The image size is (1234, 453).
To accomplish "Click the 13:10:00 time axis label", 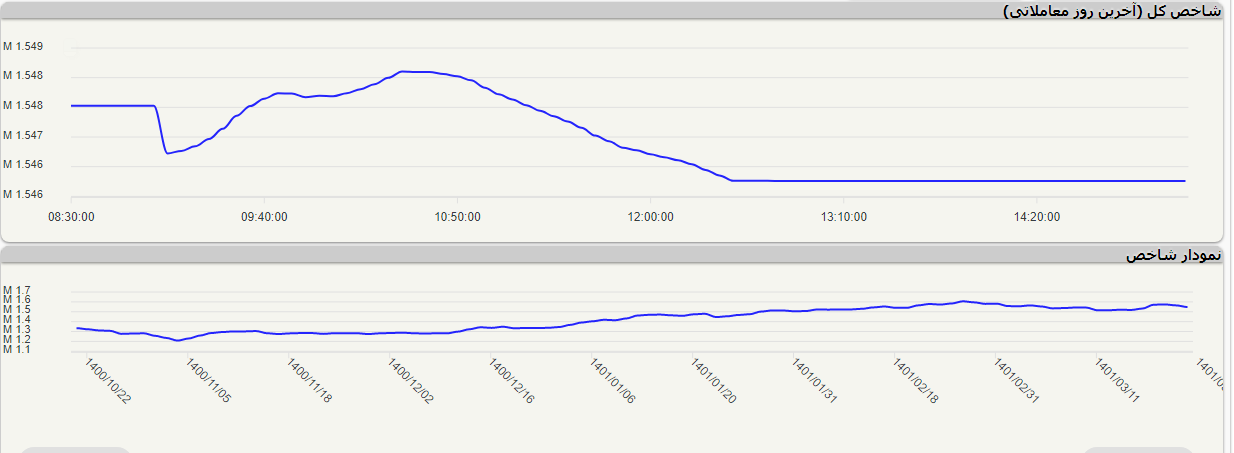I will [844, 217].
